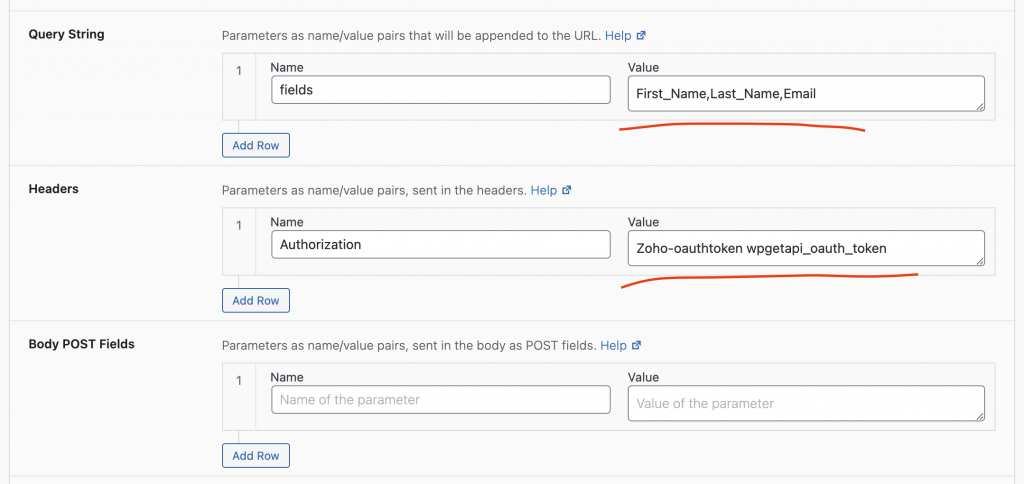The image size is (1024, 484).
Task: Open the Query String Help link
Action: click(x=617, y=35)
